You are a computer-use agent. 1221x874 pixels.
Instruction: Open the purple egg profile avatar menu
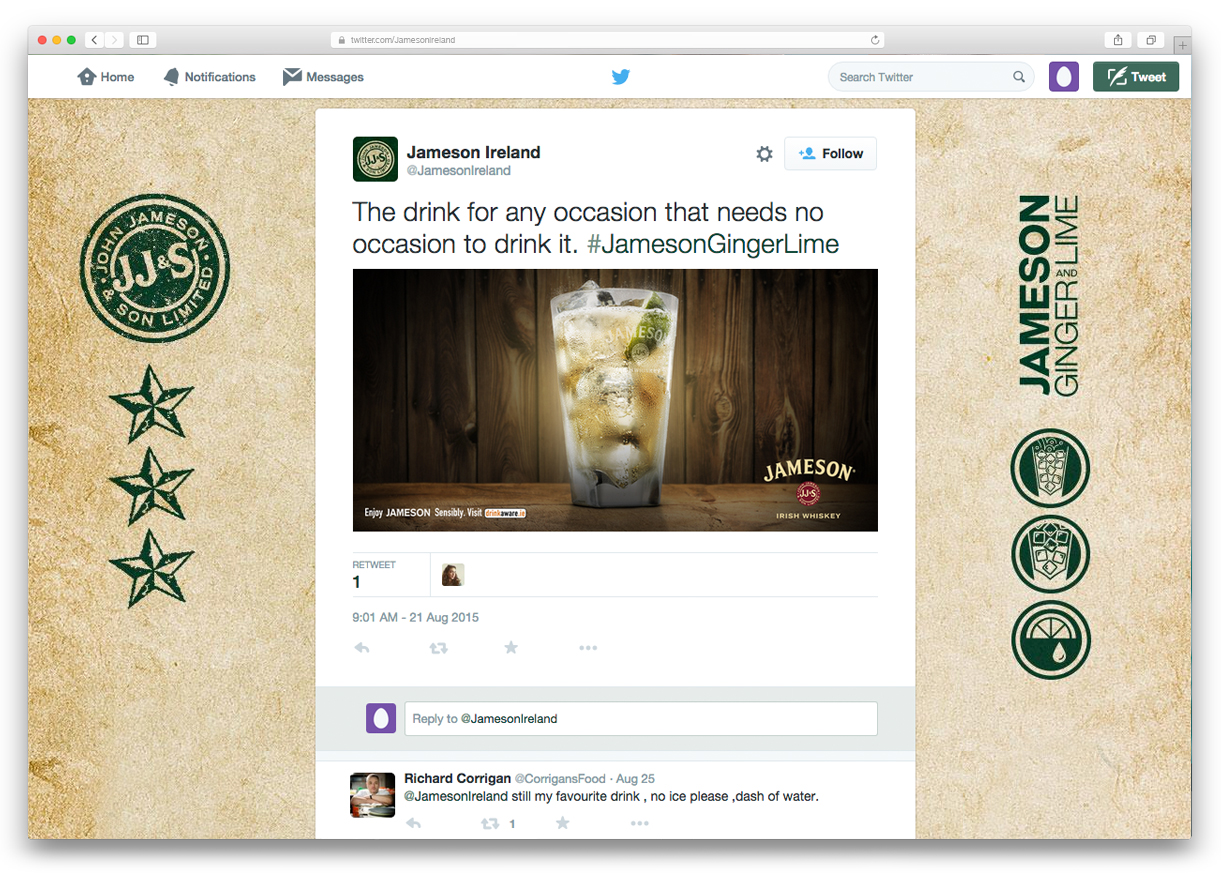[1063, 77]
